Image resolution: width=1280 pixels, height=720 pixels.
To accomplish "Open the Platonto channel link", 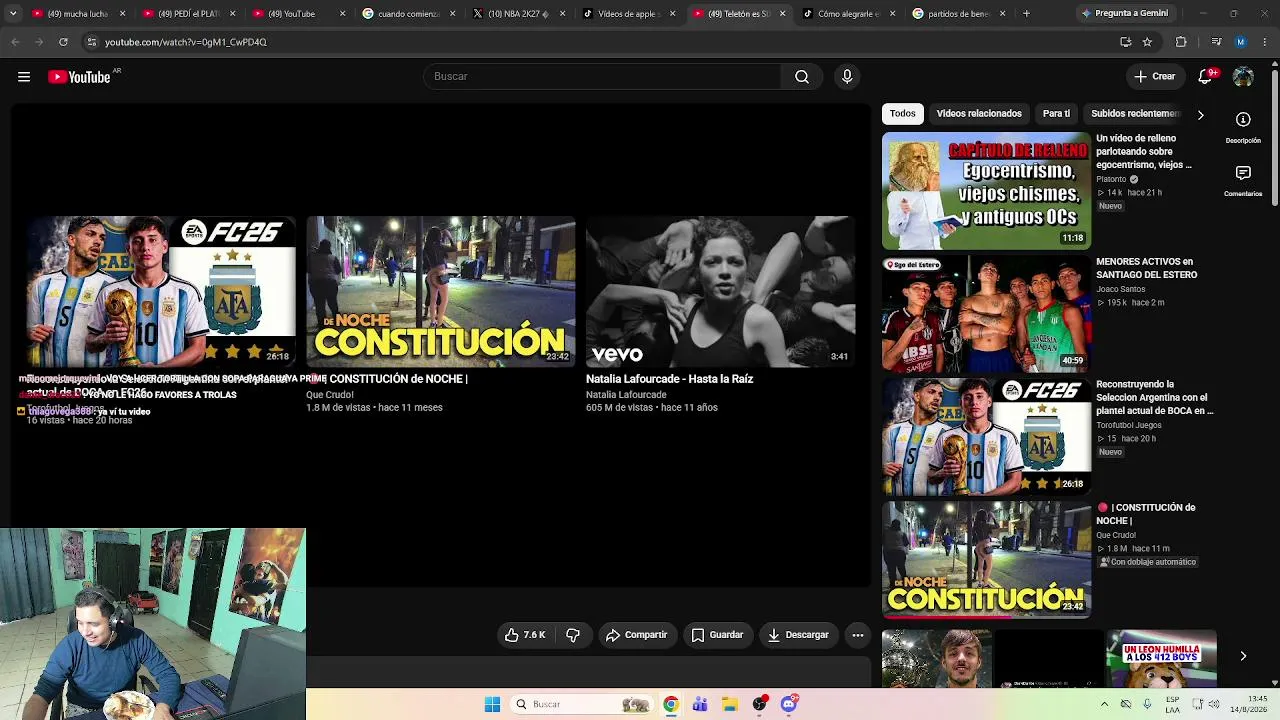I will pyautogui.click(x=1111, y=179).
